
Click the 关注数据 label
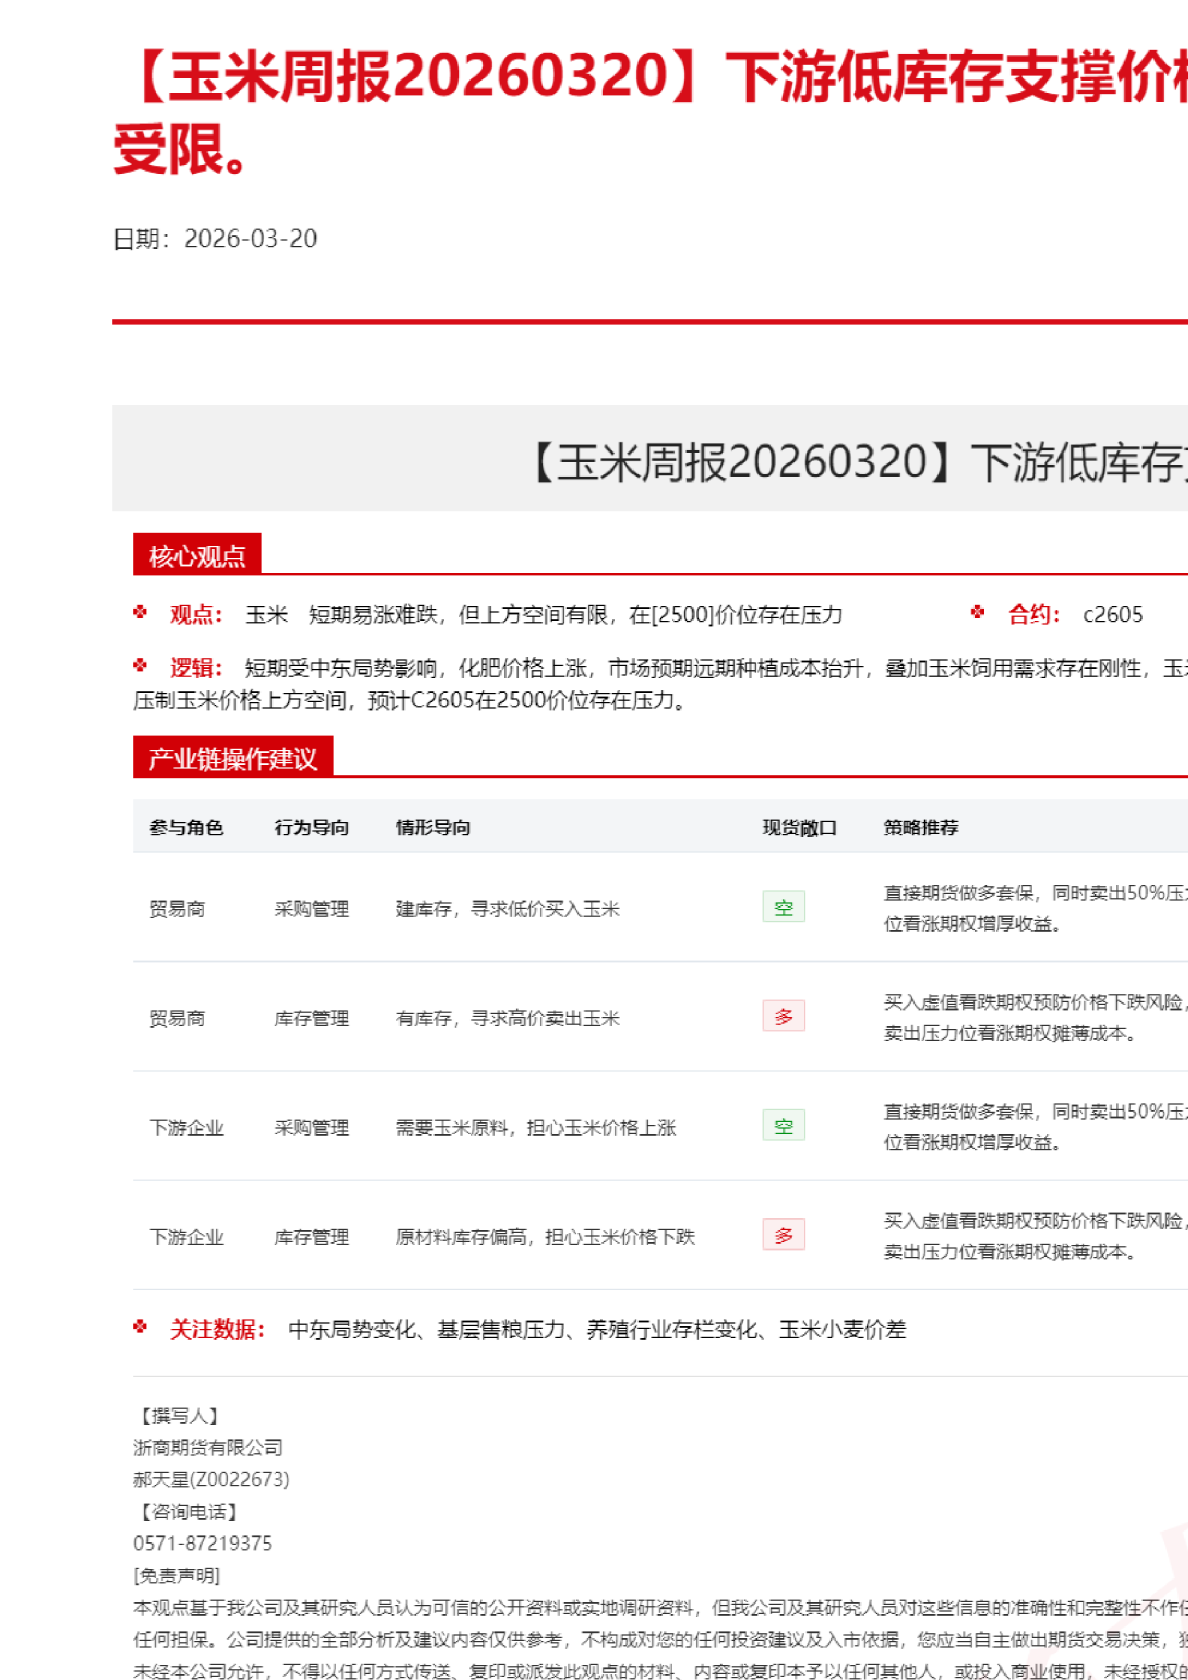[x=217, y=1329]
